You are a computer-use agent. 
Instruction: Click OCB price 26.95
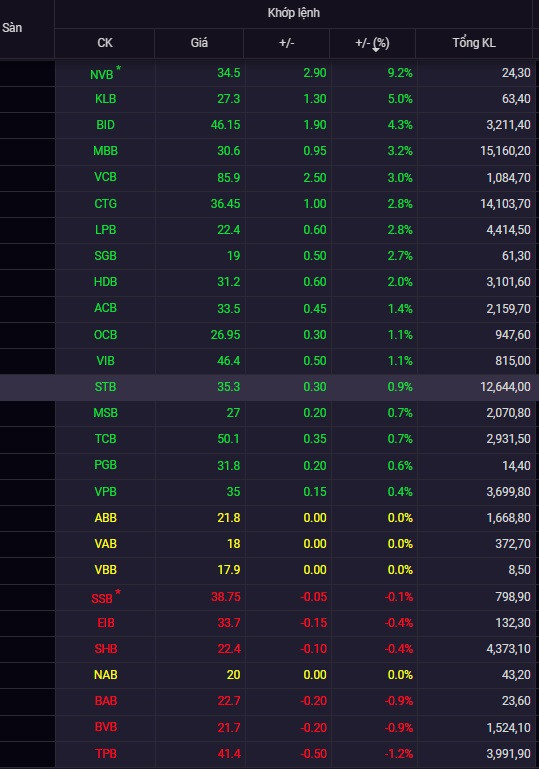point(226,334)
